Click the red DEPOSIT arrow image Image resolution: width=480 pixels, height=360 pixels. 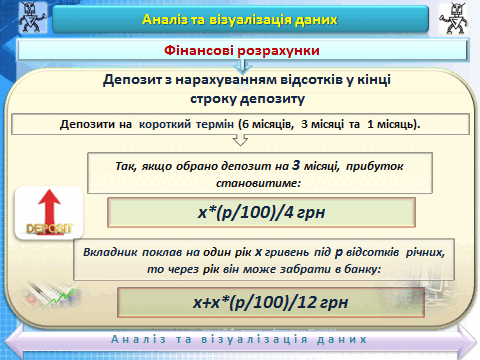(49, 213)
